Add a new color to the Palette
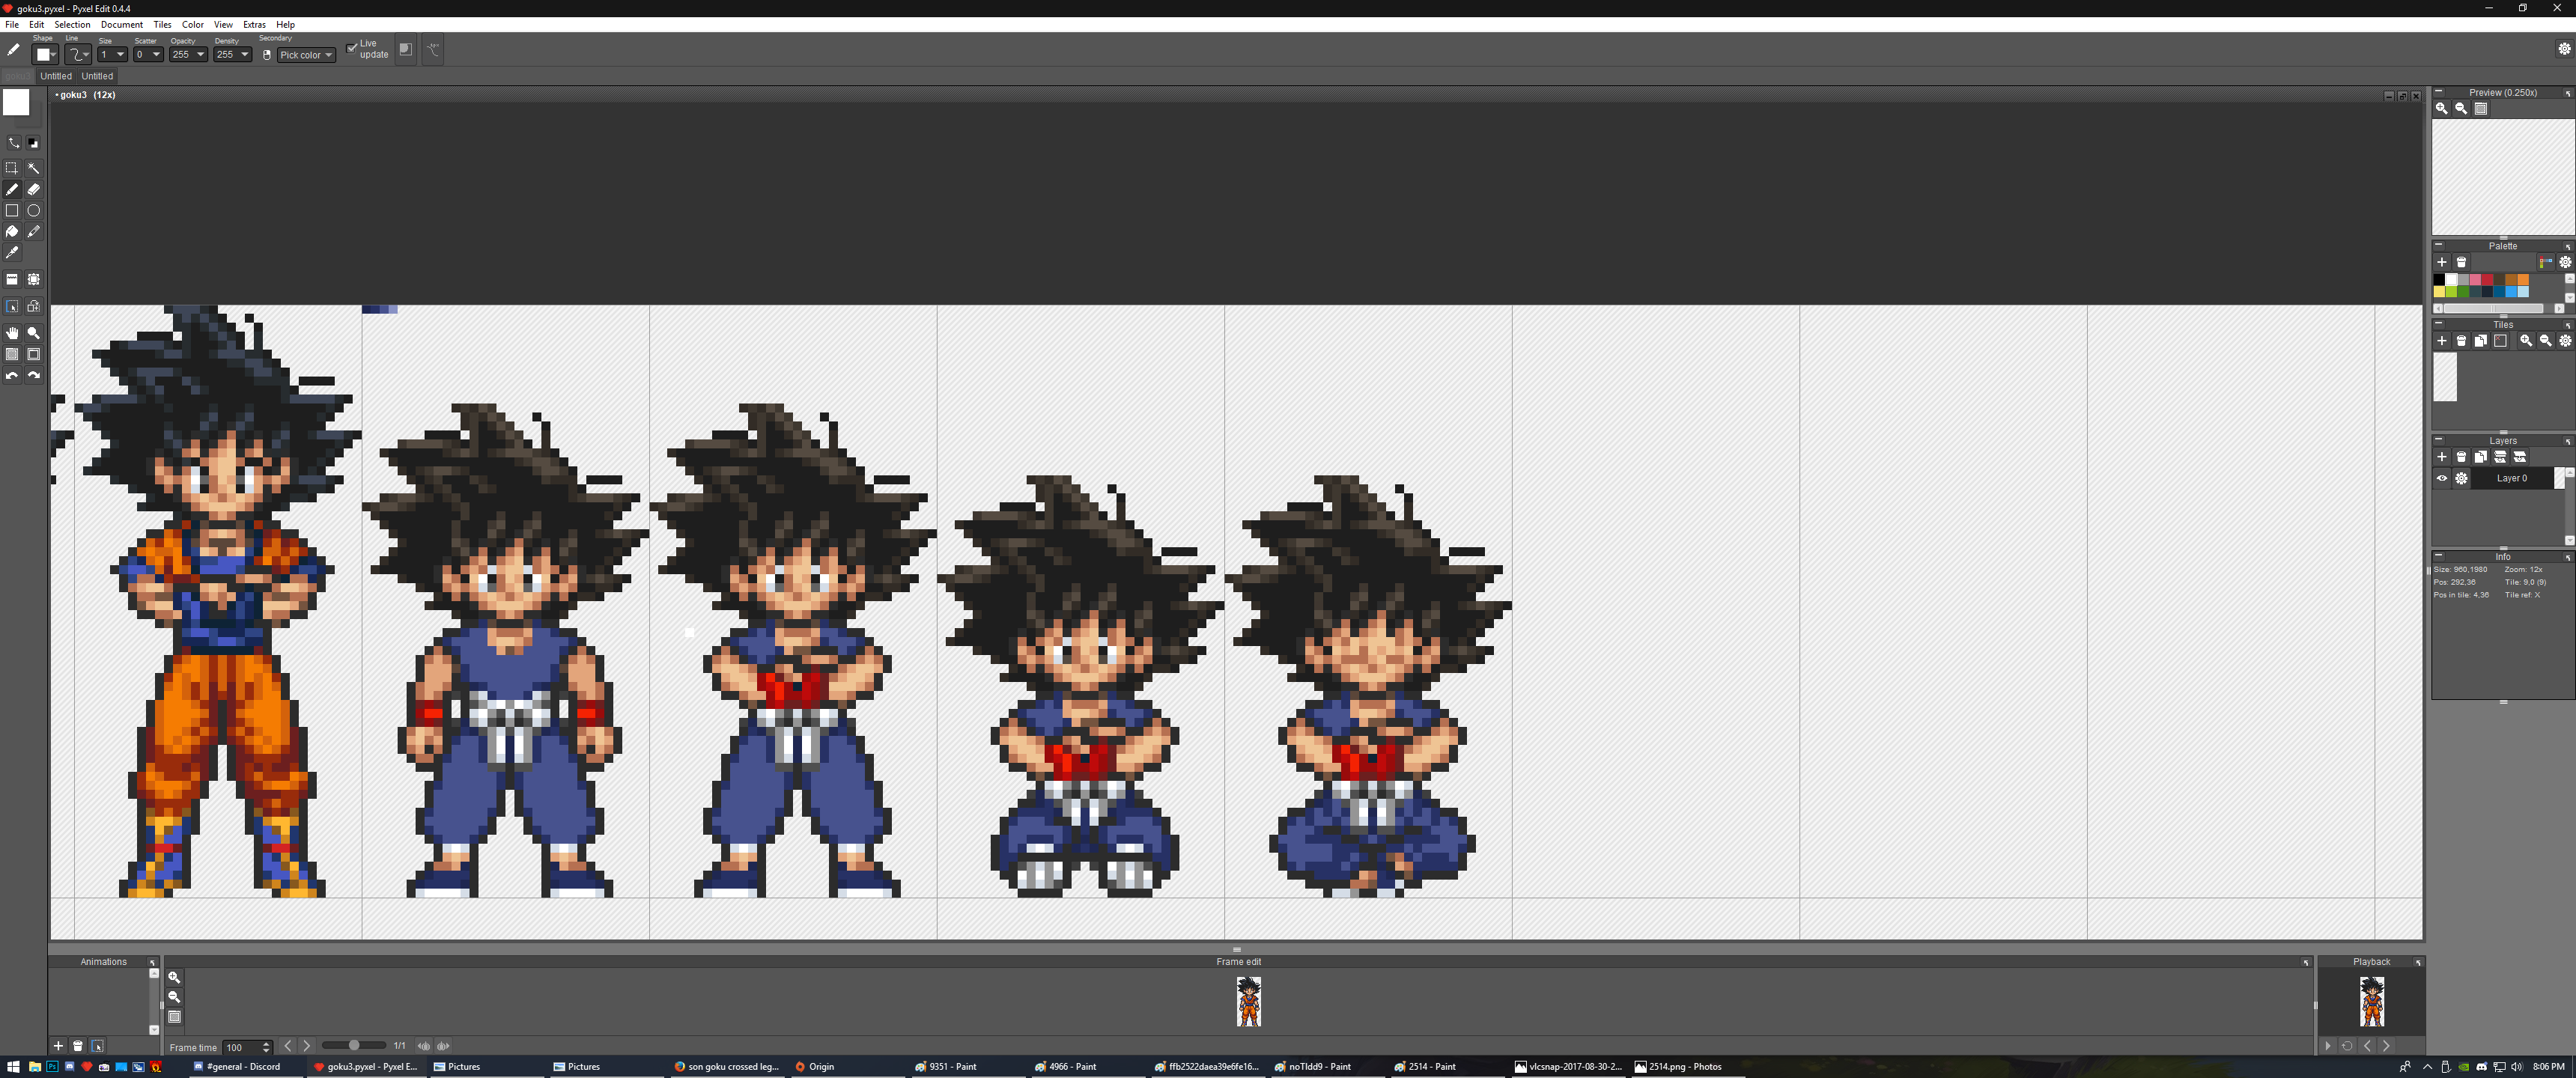 (x=2442, y=262)
